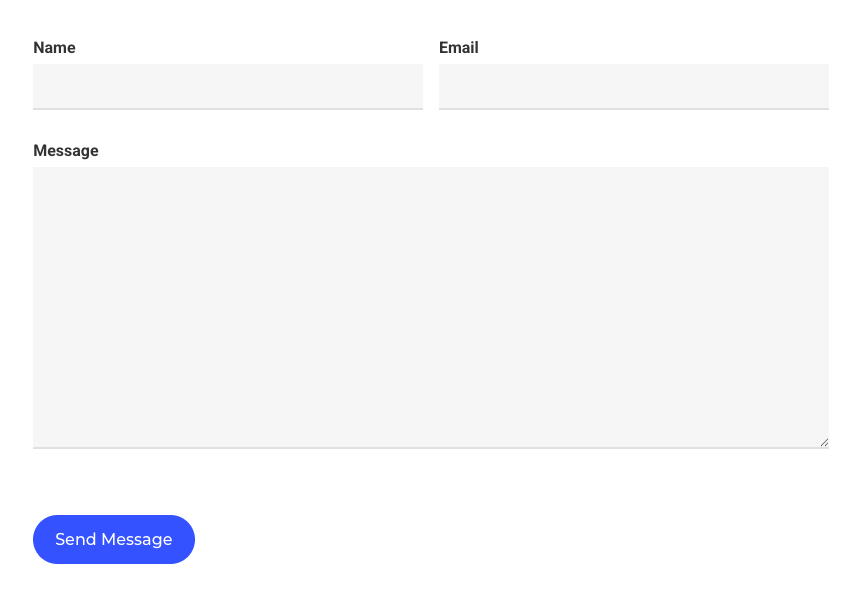Click the blue Send Message pill button
The width and height of the screenshot is (863, 597).
tap(114, 539)
